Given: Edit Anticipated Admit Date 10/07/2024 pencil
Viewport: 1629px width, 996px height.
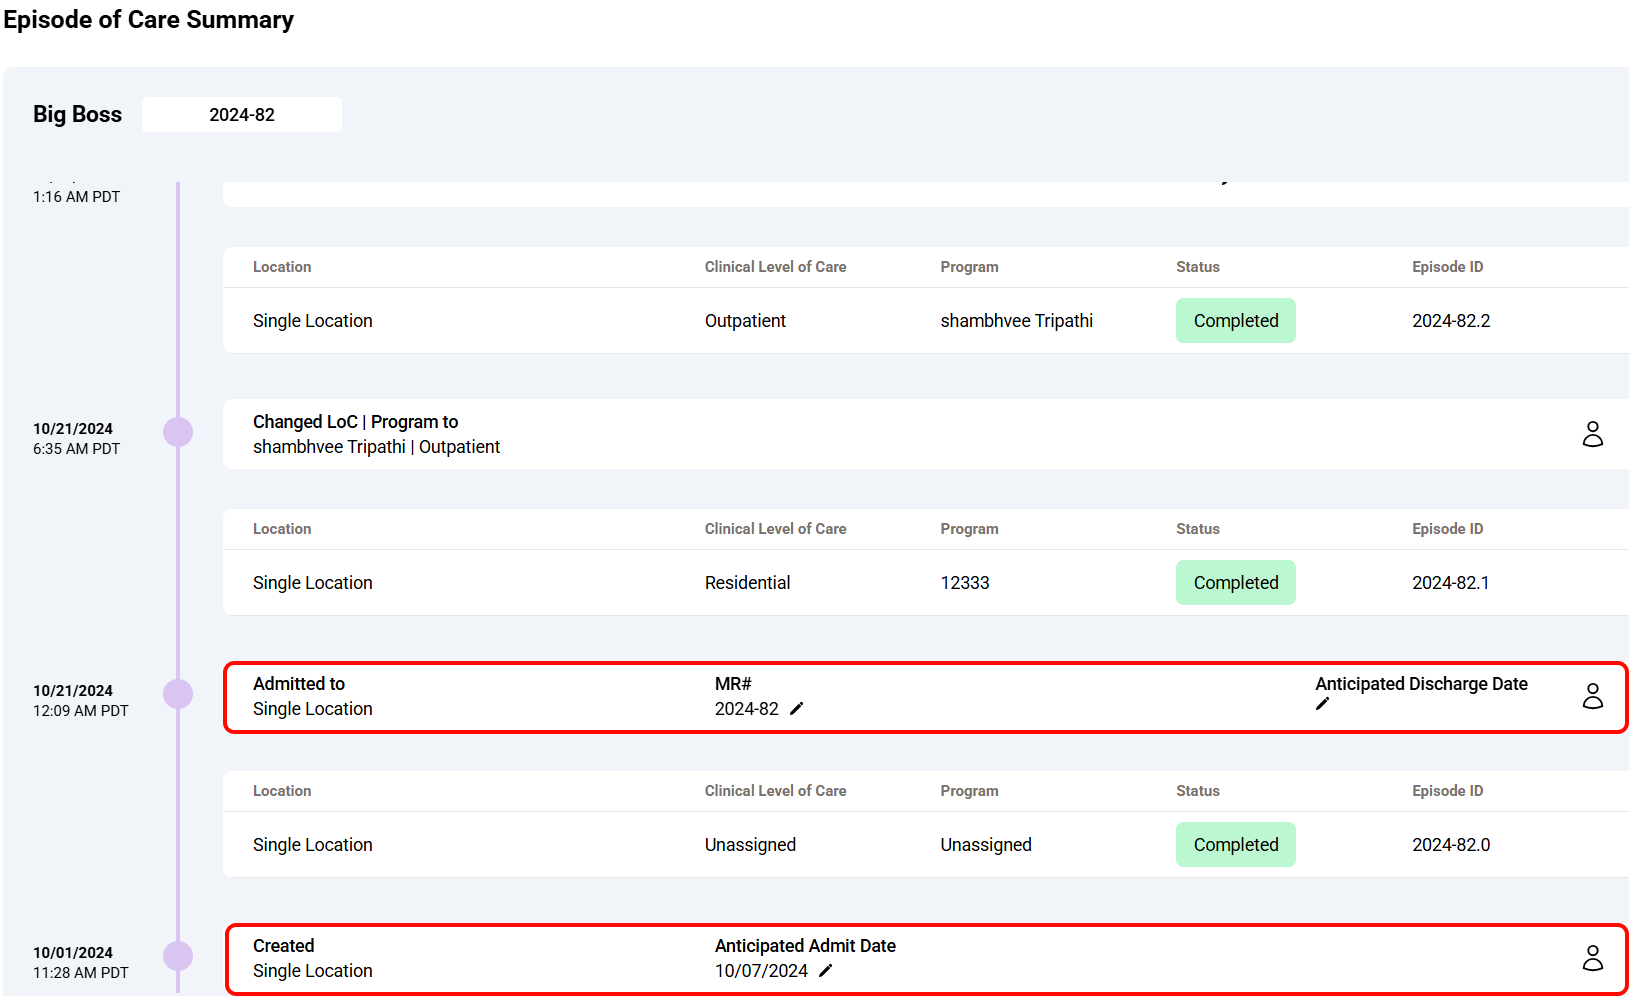Looking at the screenshot, I should coord(825,971).
